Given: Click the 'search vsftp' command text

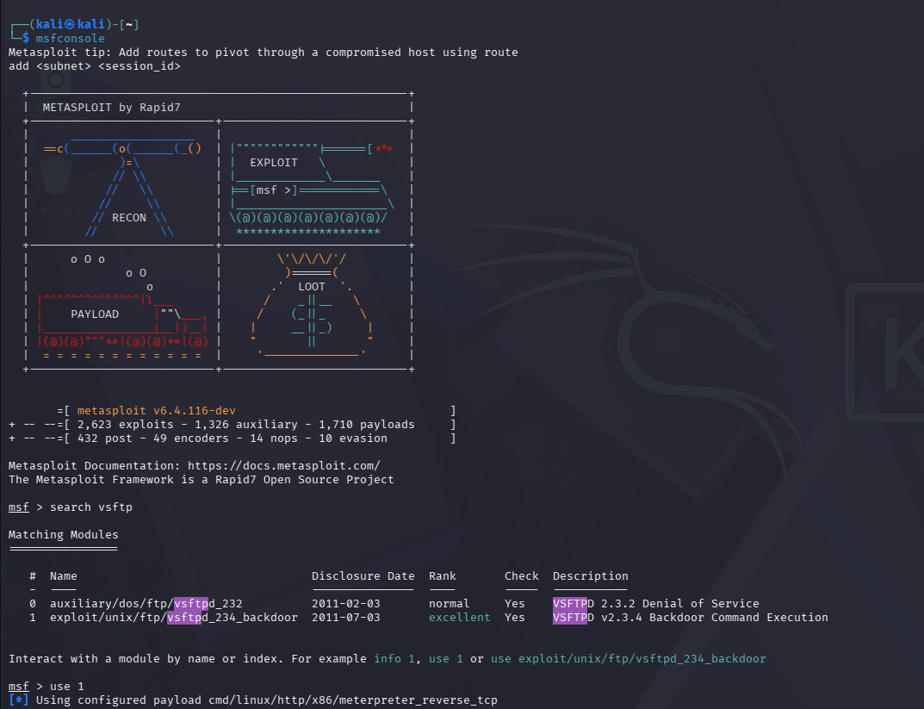Looking at the screenshot, I should [91, 507].
